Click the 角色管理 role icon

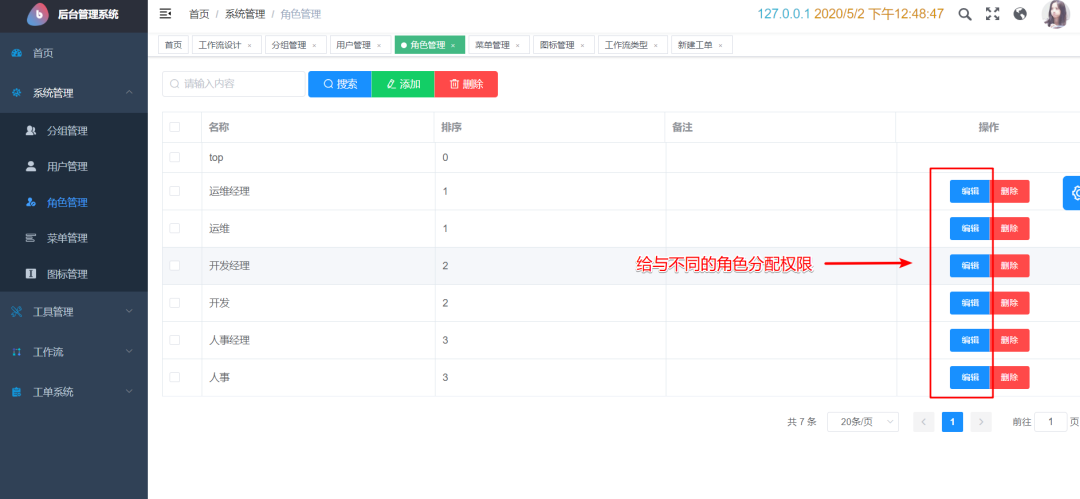tap(31, 203)
